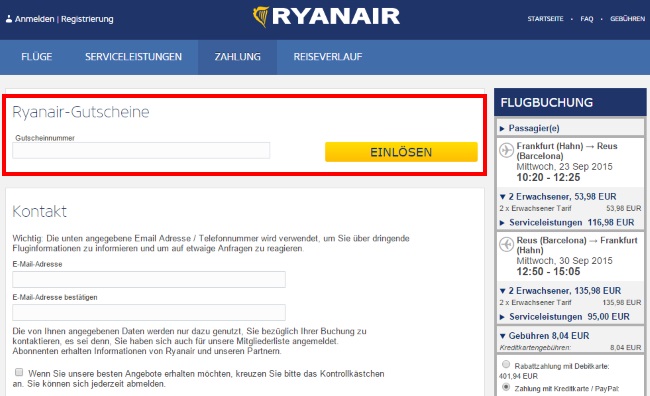This screenshot has height=396, width=650.
Task: Focus the E-Mail-Adresse field
Action: point(149,279)
